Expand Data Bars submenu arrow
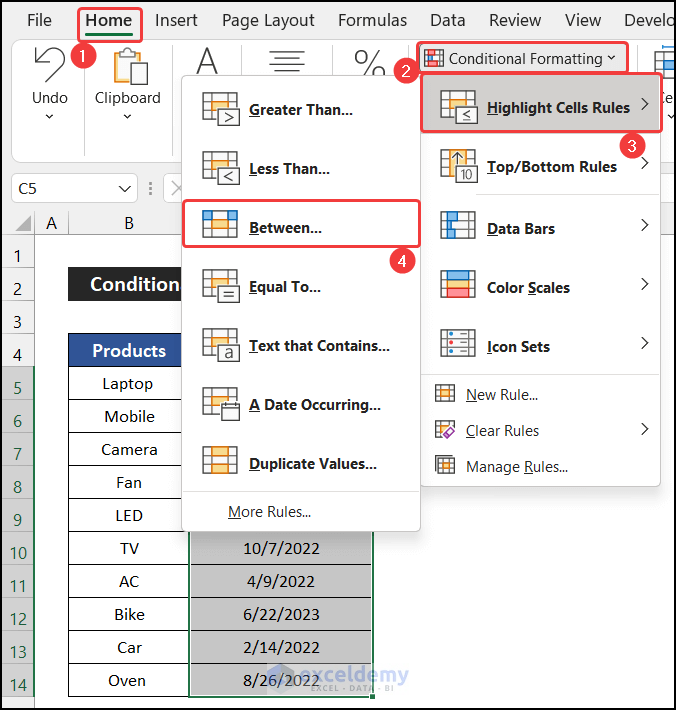Screen dimensions: 676x710 click(x=645, y=225)
